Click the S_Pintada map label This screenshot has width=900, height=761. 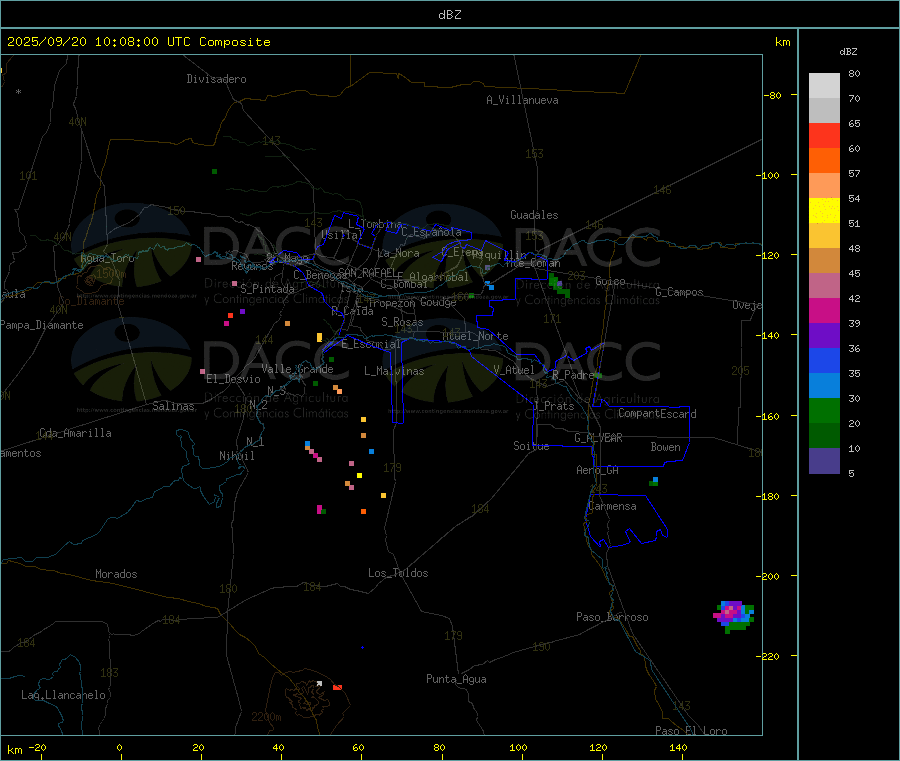267,289
